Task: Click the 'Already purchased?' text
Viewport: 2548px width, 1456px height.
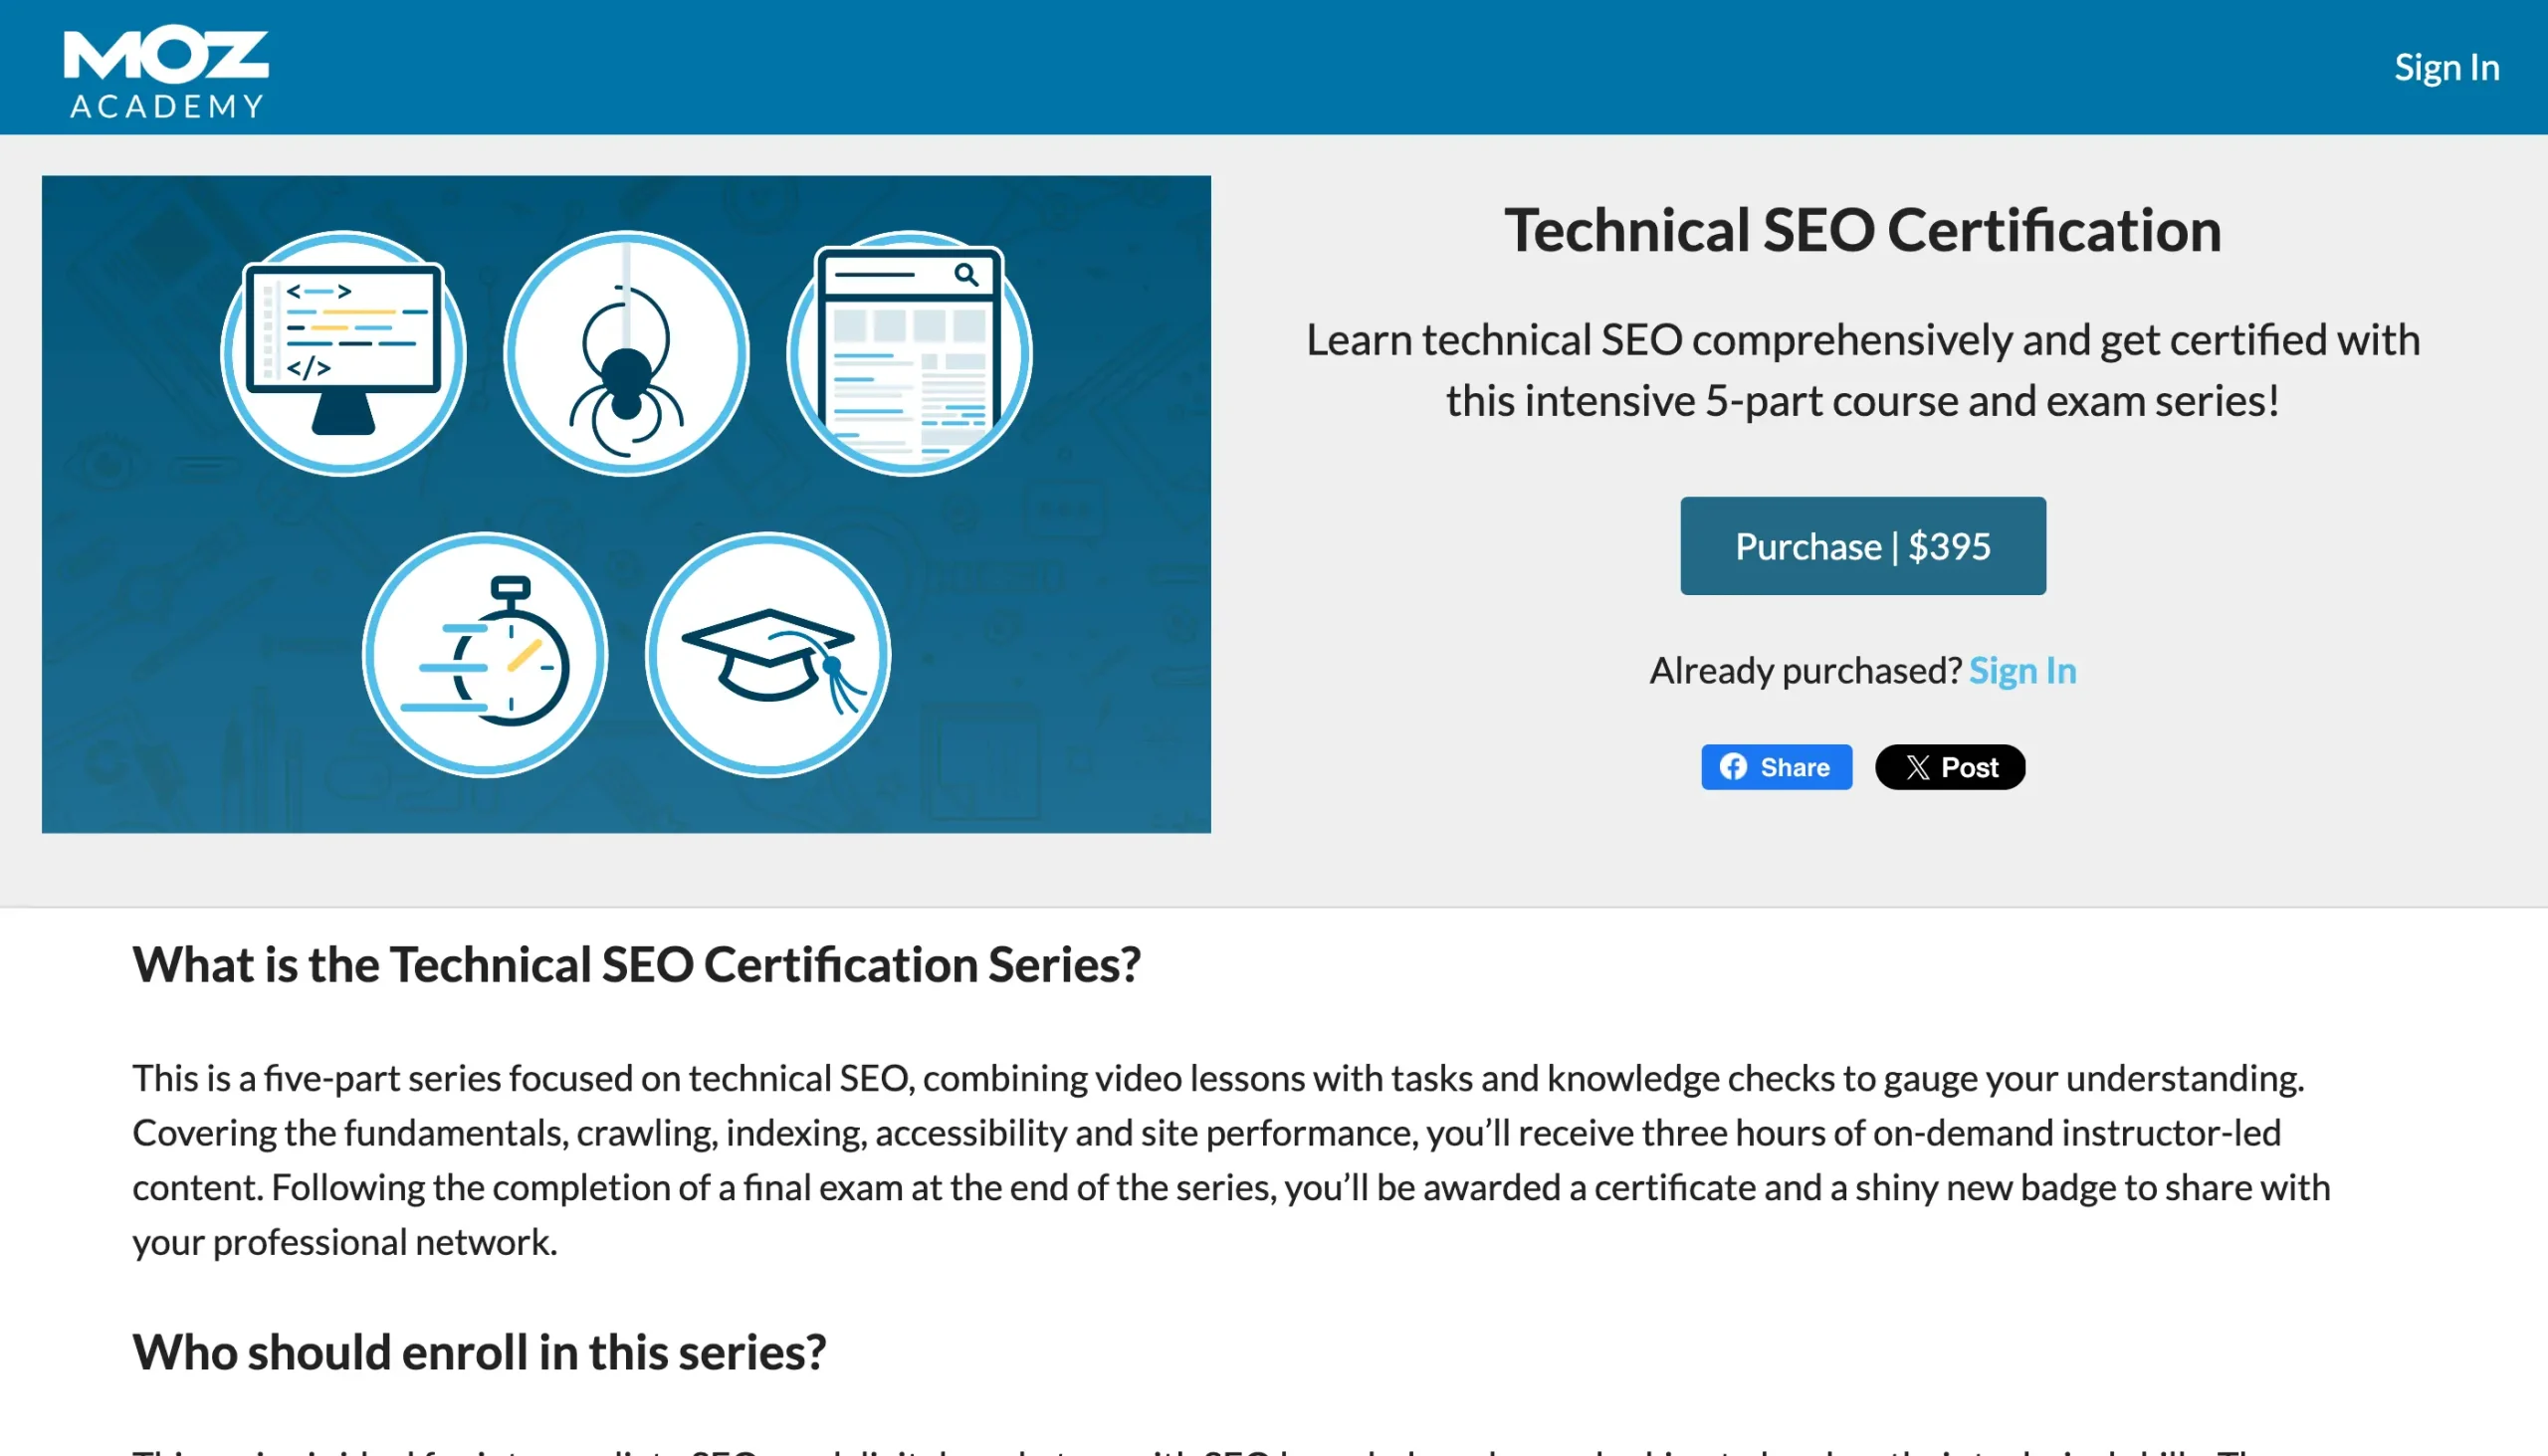Action: tap(1805, 670)
